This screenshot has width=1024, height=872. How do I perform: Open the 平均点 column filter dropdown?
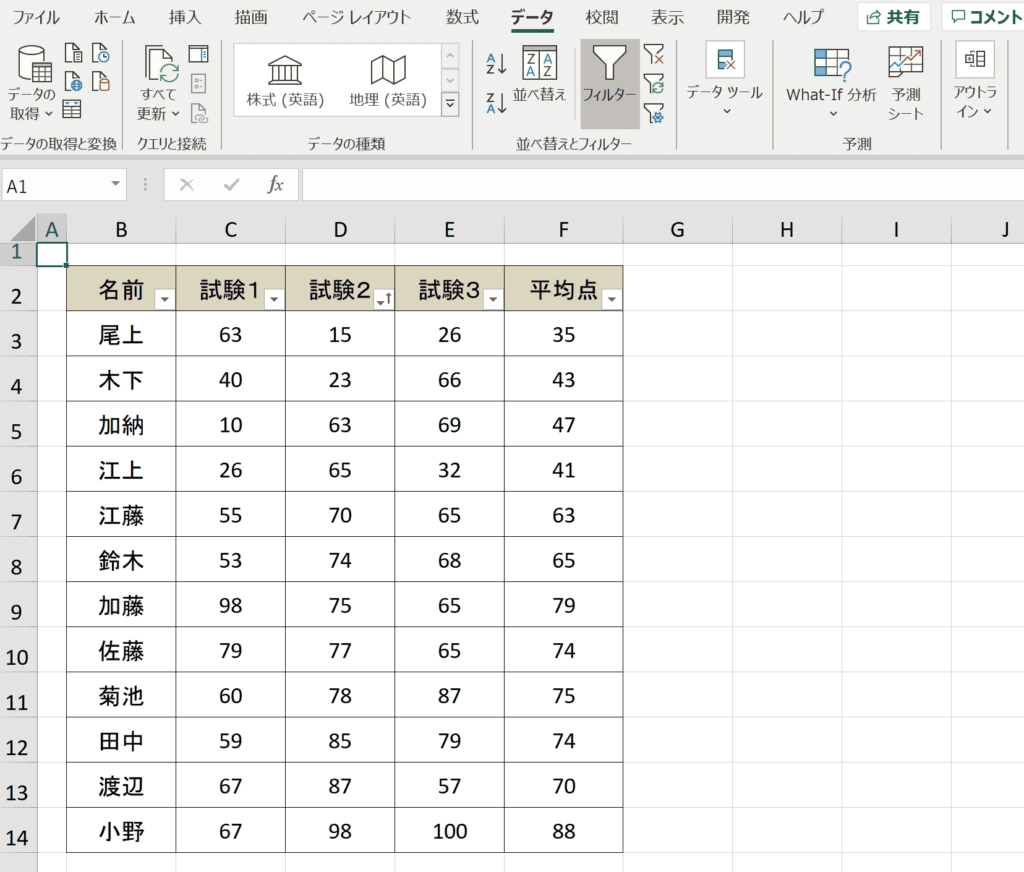coord(612,299)
